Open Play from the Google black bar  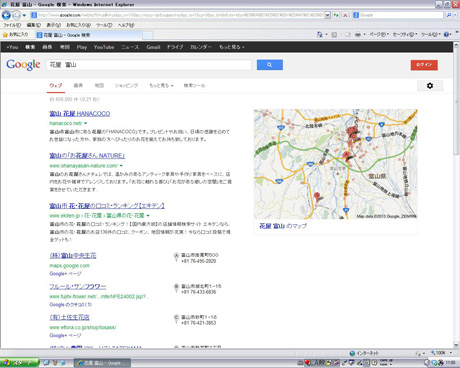(x=82, y=47)
